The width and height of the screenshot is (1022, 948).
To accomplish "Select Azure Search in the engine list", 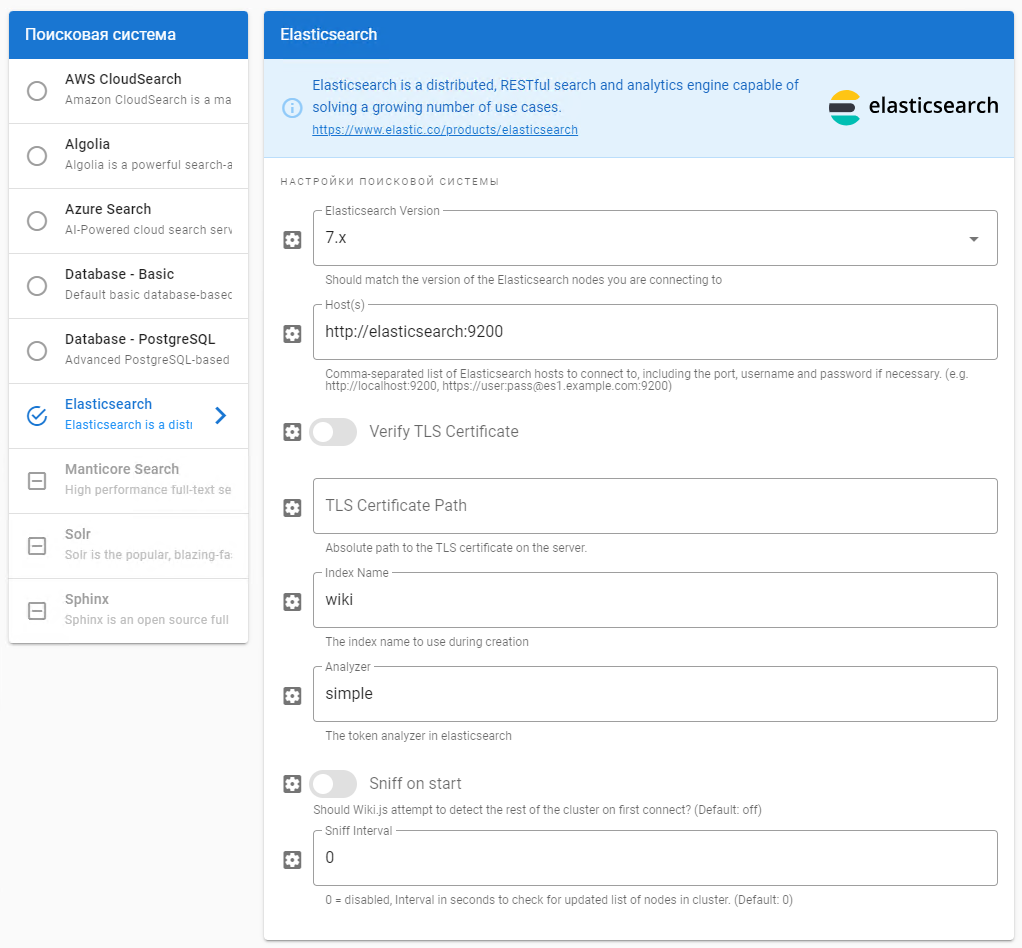I will point(37,221).
